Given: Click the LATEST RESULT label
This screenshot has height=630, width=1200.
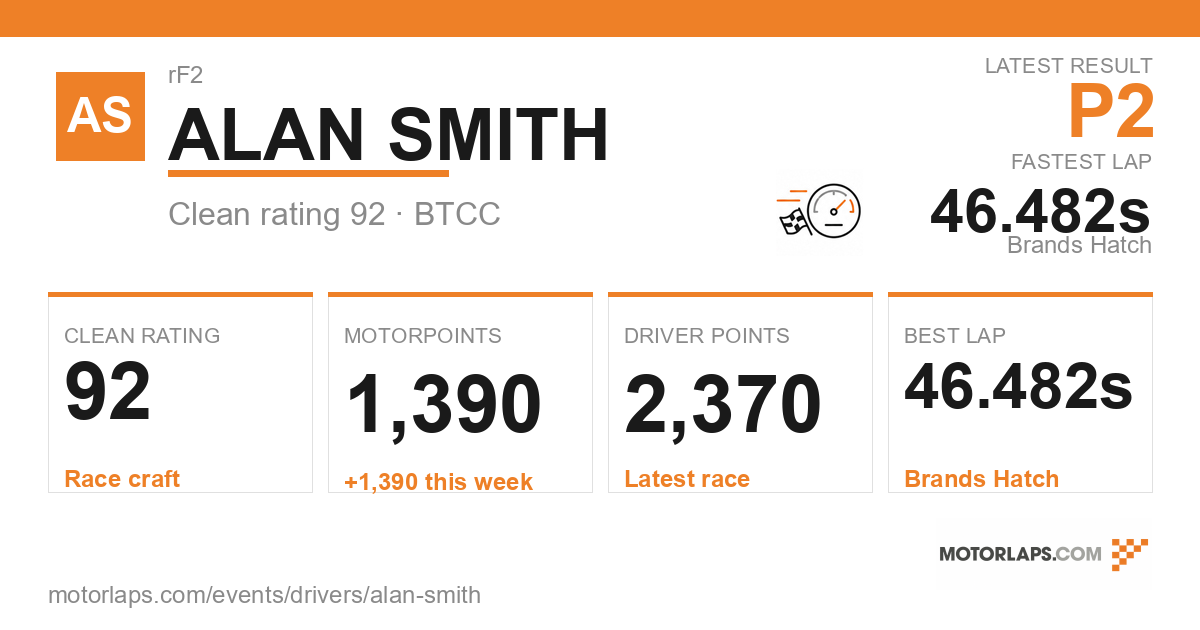Looking at the screenshot, I should coord(1069,66).
